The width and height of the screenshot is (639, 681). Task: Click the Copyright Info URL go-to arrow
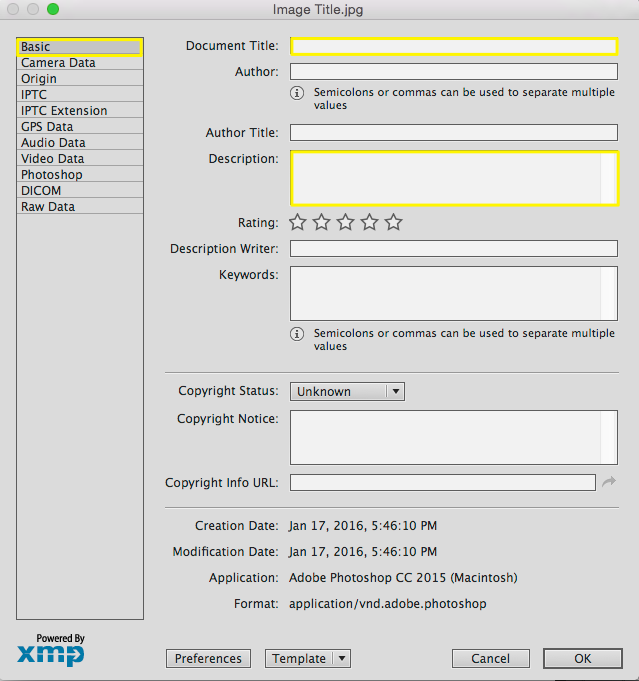coord(609,483)
